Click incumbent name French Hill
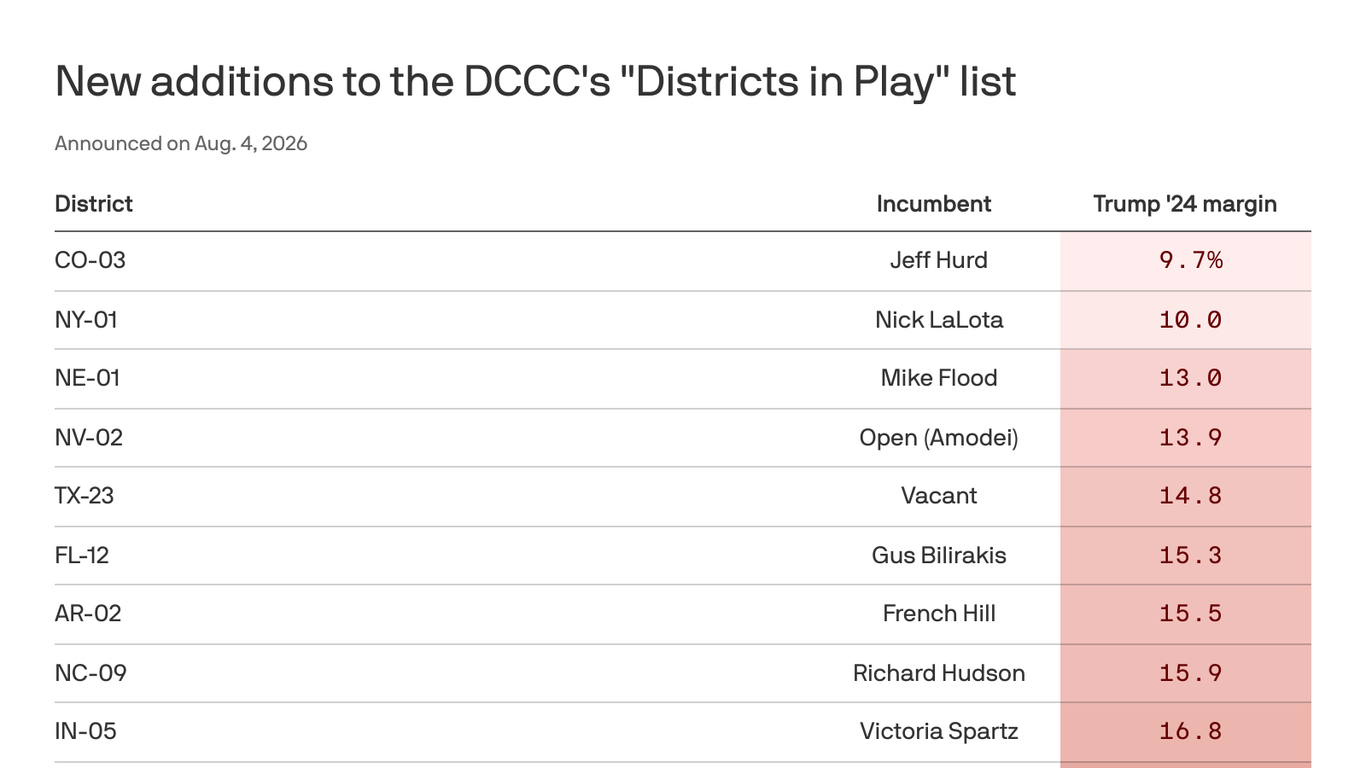1366x768 pixels. coord(939,614)
